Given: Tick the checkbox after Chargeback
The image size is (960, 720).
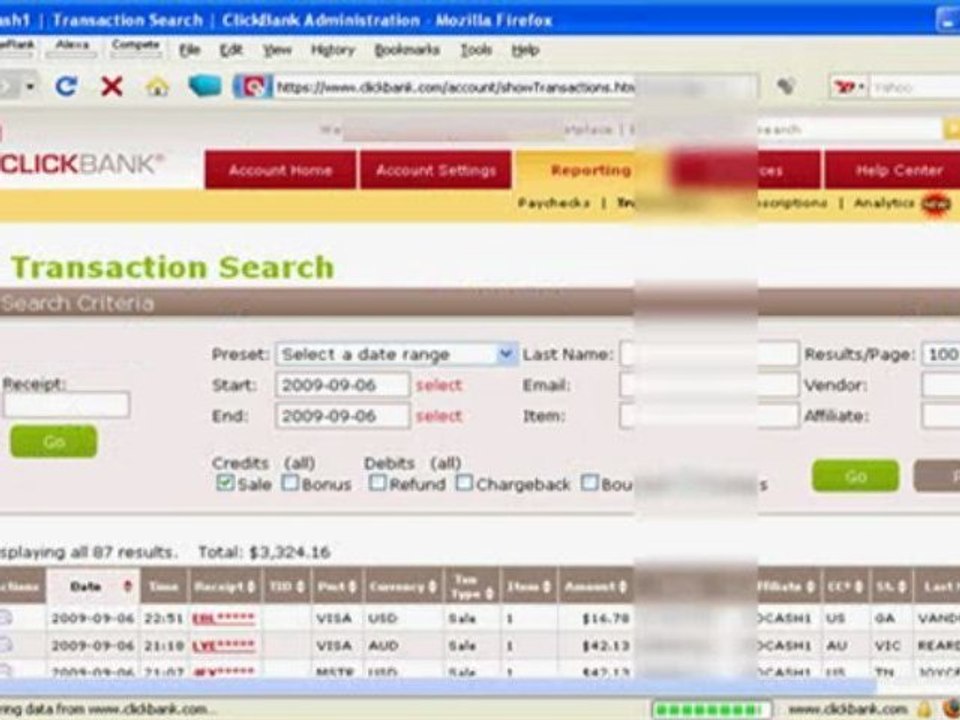Looking at the screenshot, I should pos(589,482).
